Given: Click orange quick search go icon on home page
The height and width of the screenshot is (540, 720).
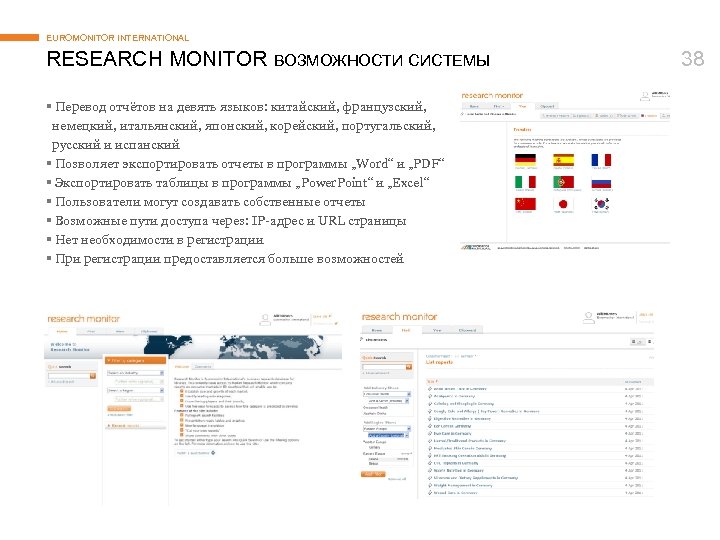Looking at the screenshot, I should click(x=92, y=376).
